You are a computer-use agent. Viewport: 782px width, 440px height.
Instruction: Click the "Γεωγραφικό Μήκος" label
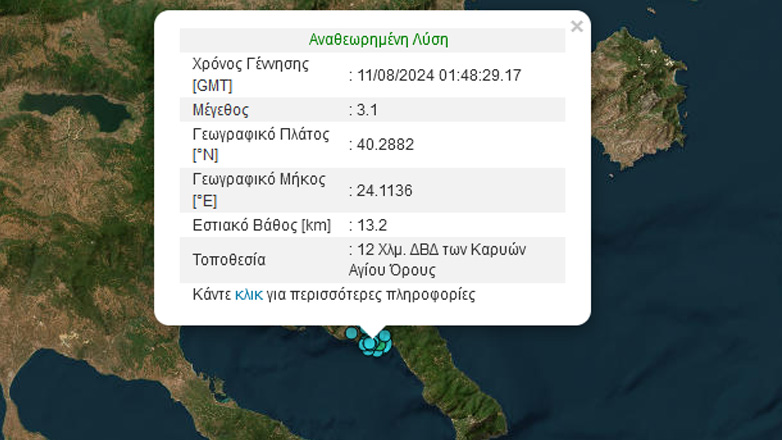point(259,180)
